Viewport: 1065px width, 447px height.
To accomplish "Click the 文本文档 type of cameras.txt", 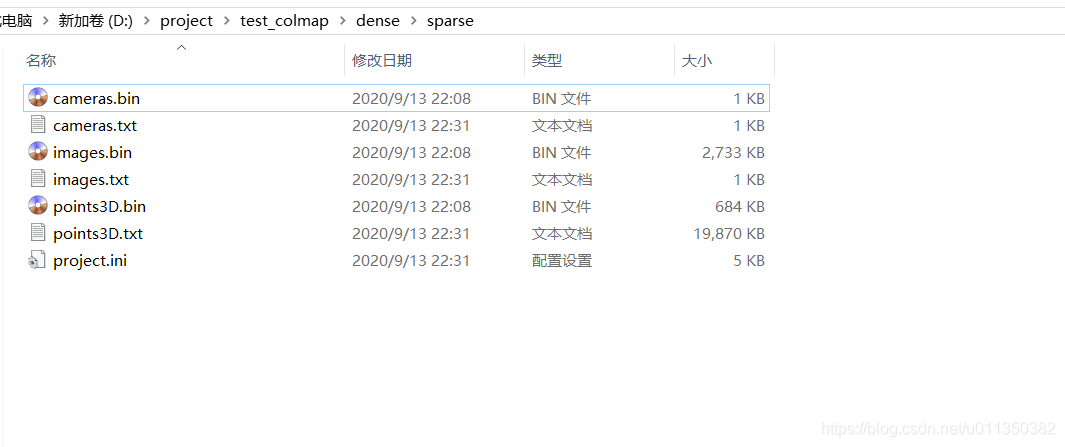I will pos(562,126).
